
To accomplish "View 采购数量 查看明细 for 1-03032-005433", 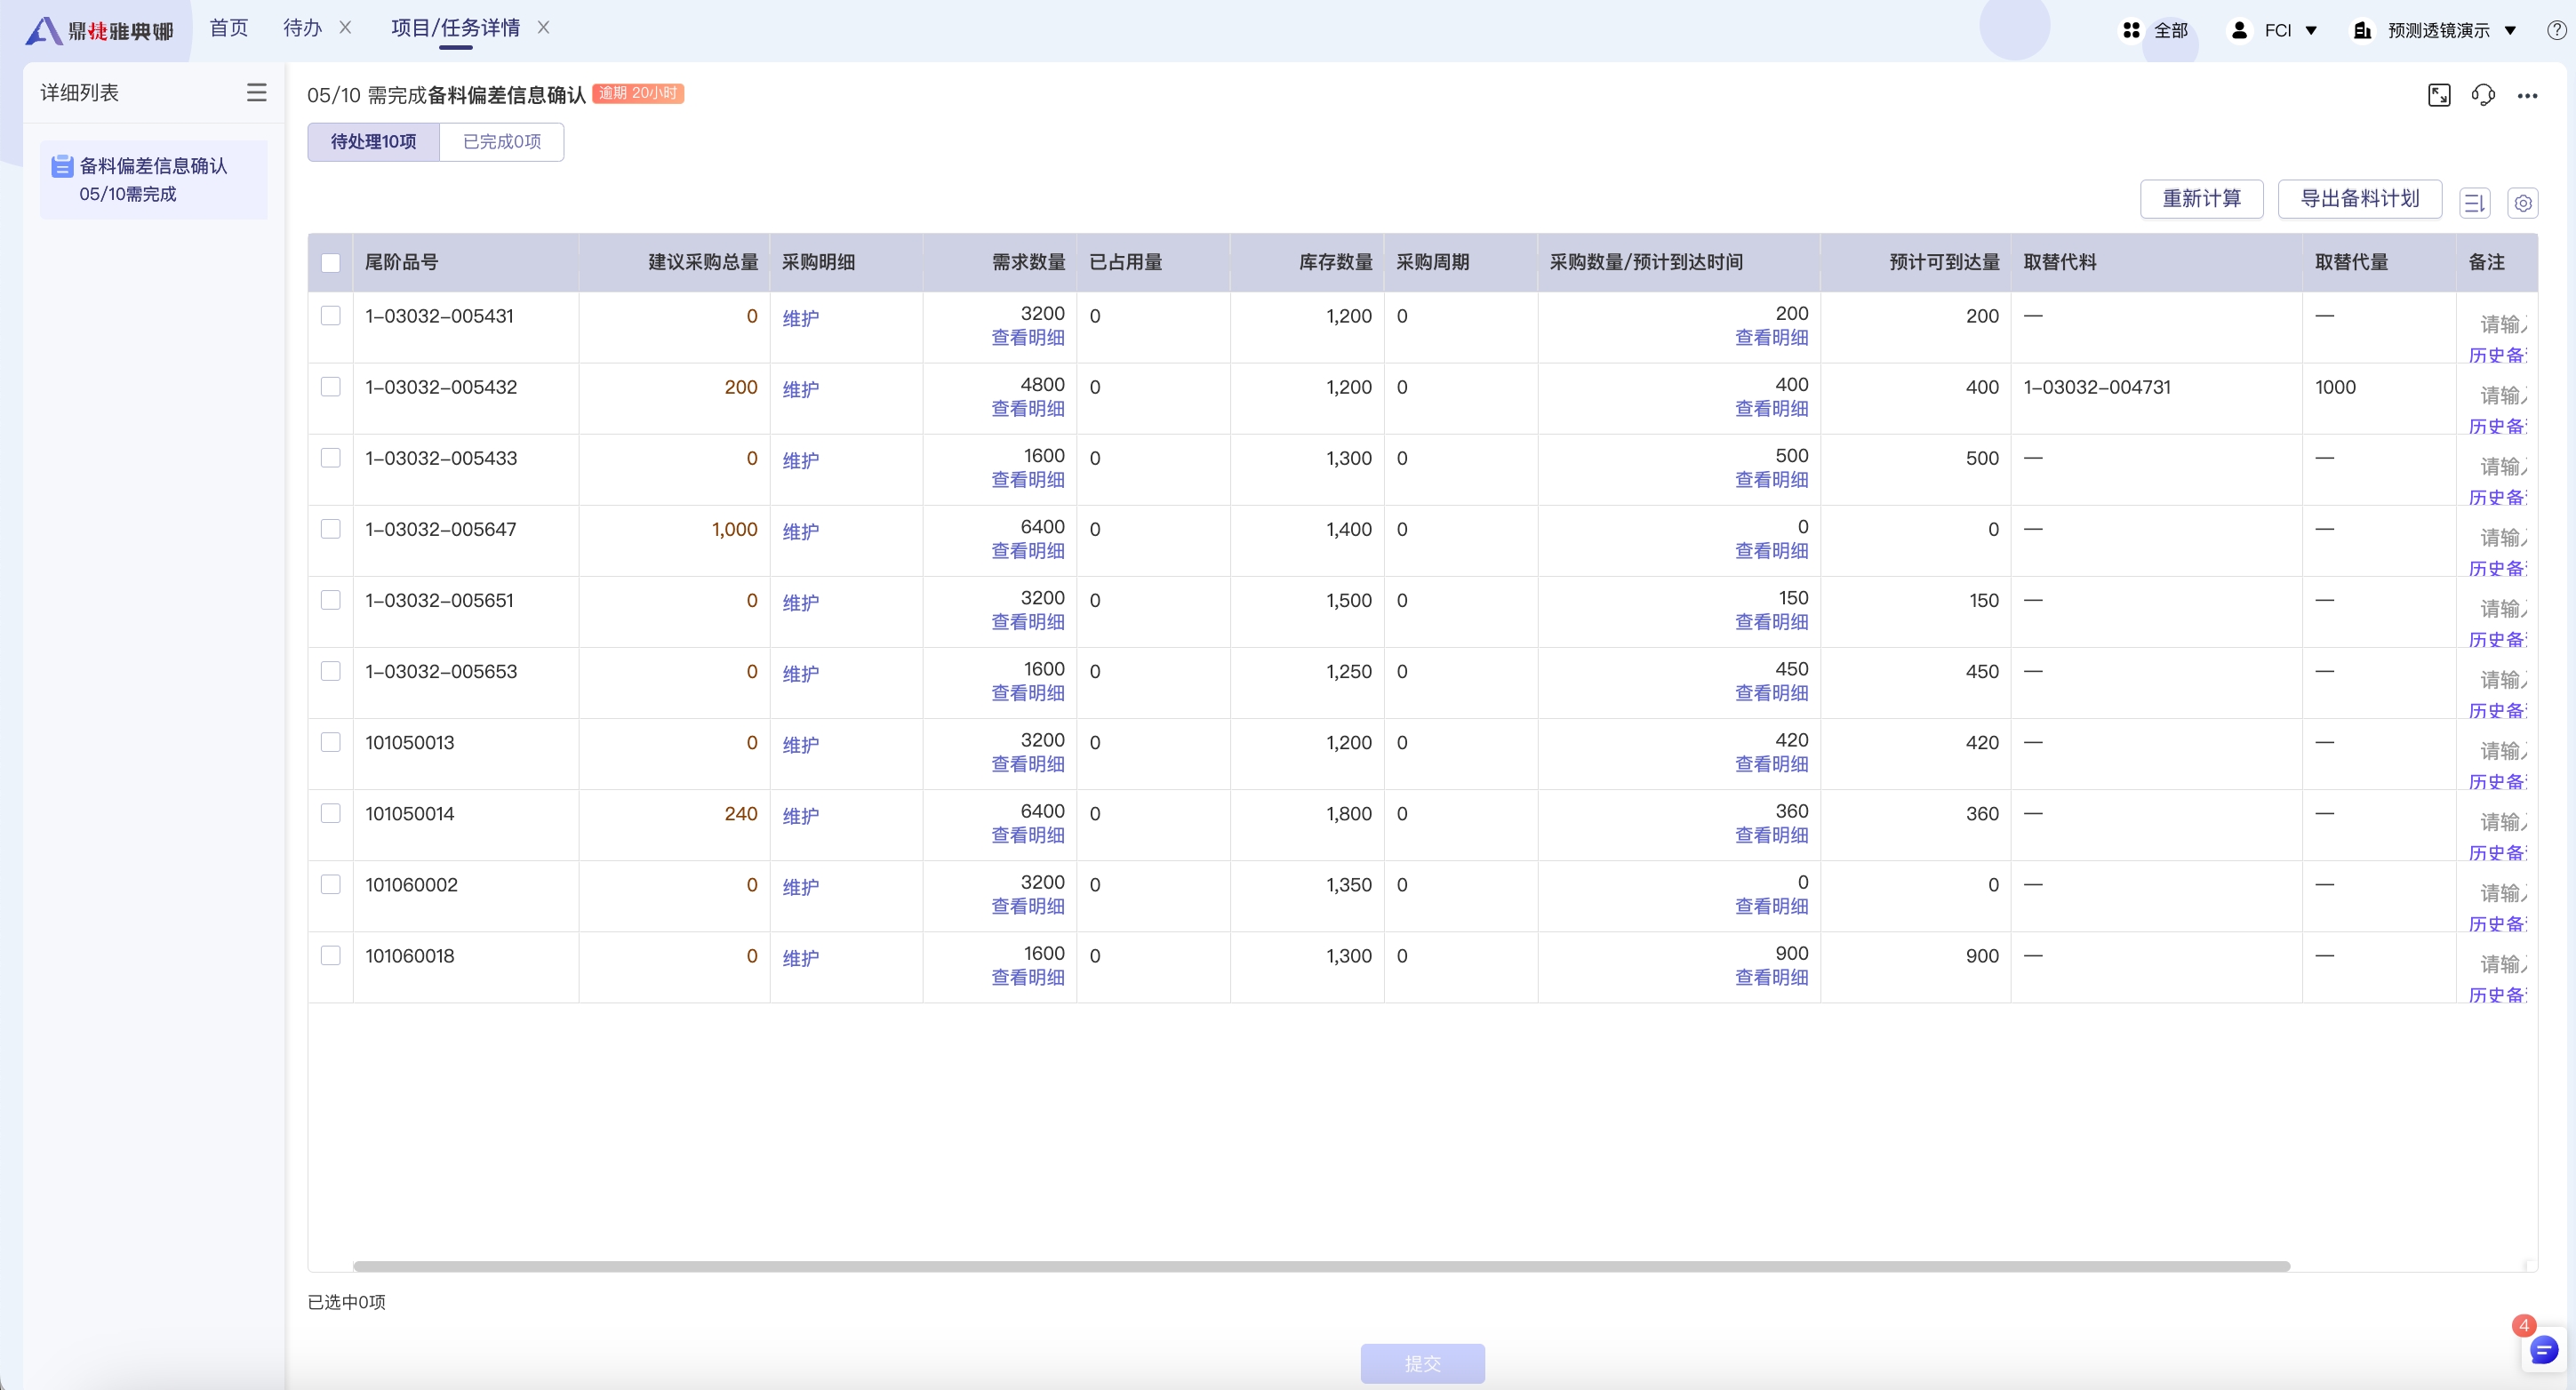I will tap(1771, 480).
